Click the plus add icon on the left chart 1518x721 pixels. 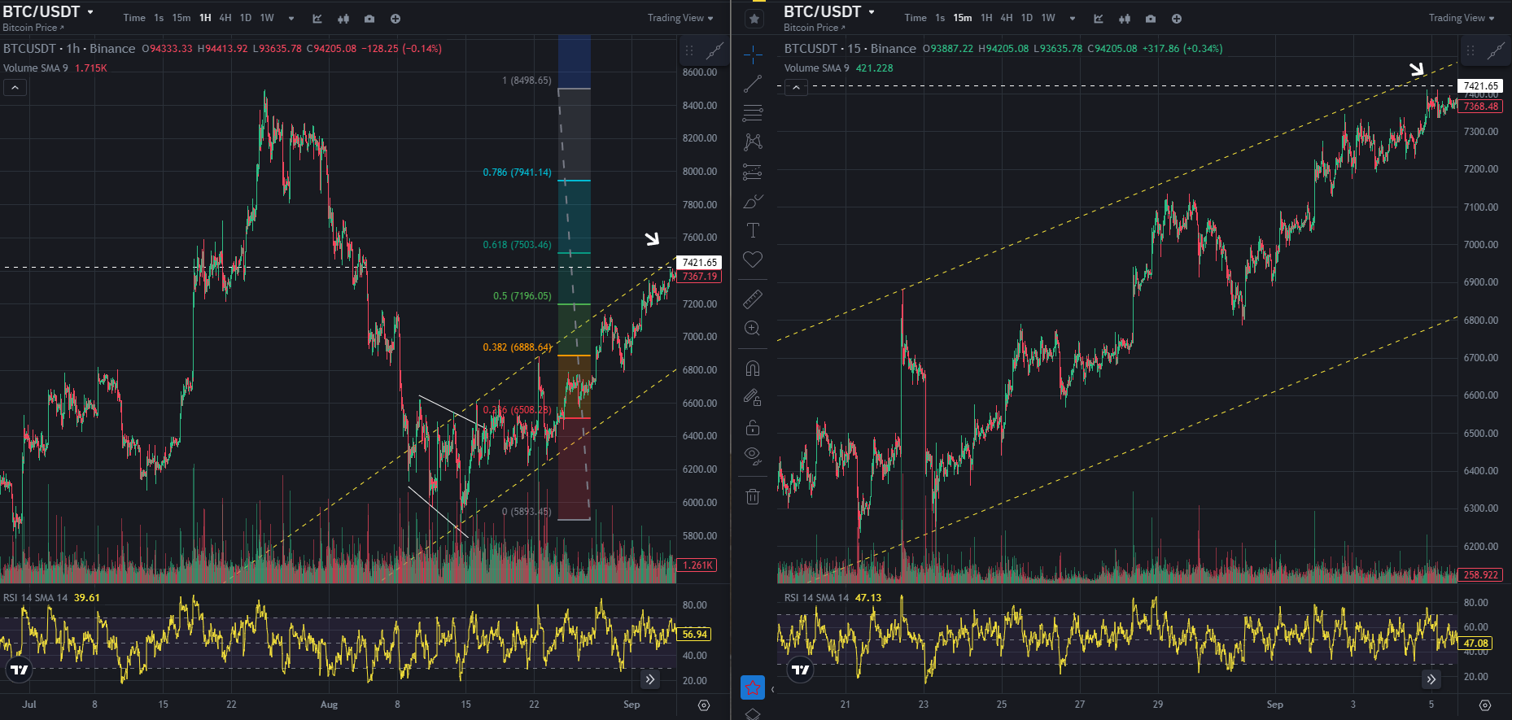tap(396, 18)
